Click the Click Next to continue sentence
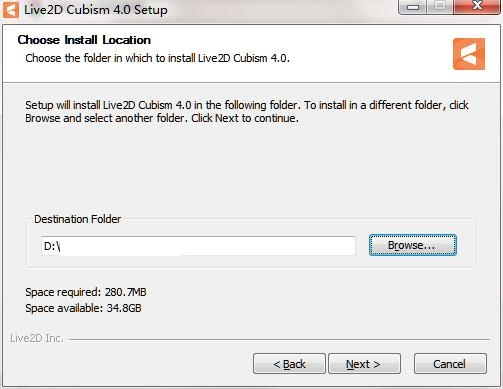 245,118
